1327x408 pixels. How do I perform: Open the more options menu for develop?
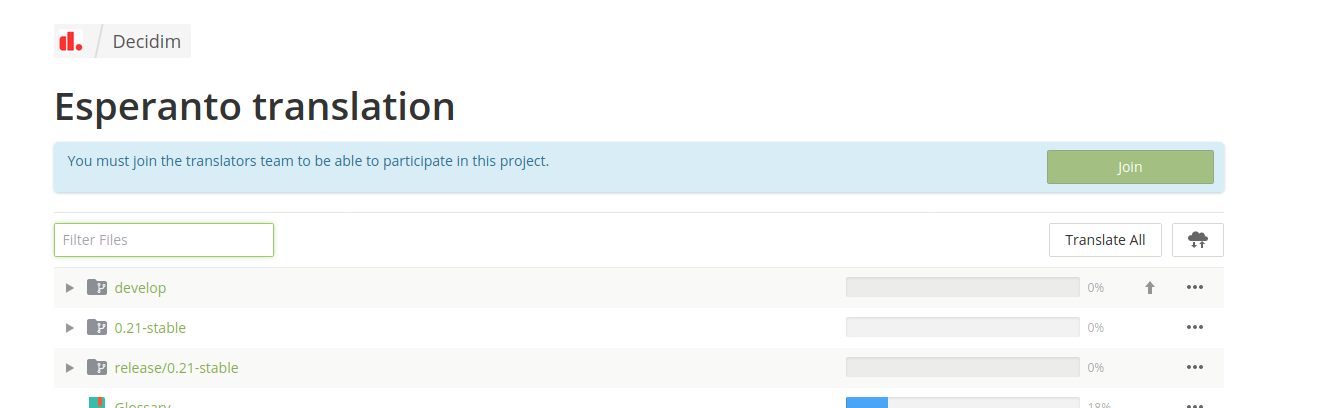pos(1194,288)
